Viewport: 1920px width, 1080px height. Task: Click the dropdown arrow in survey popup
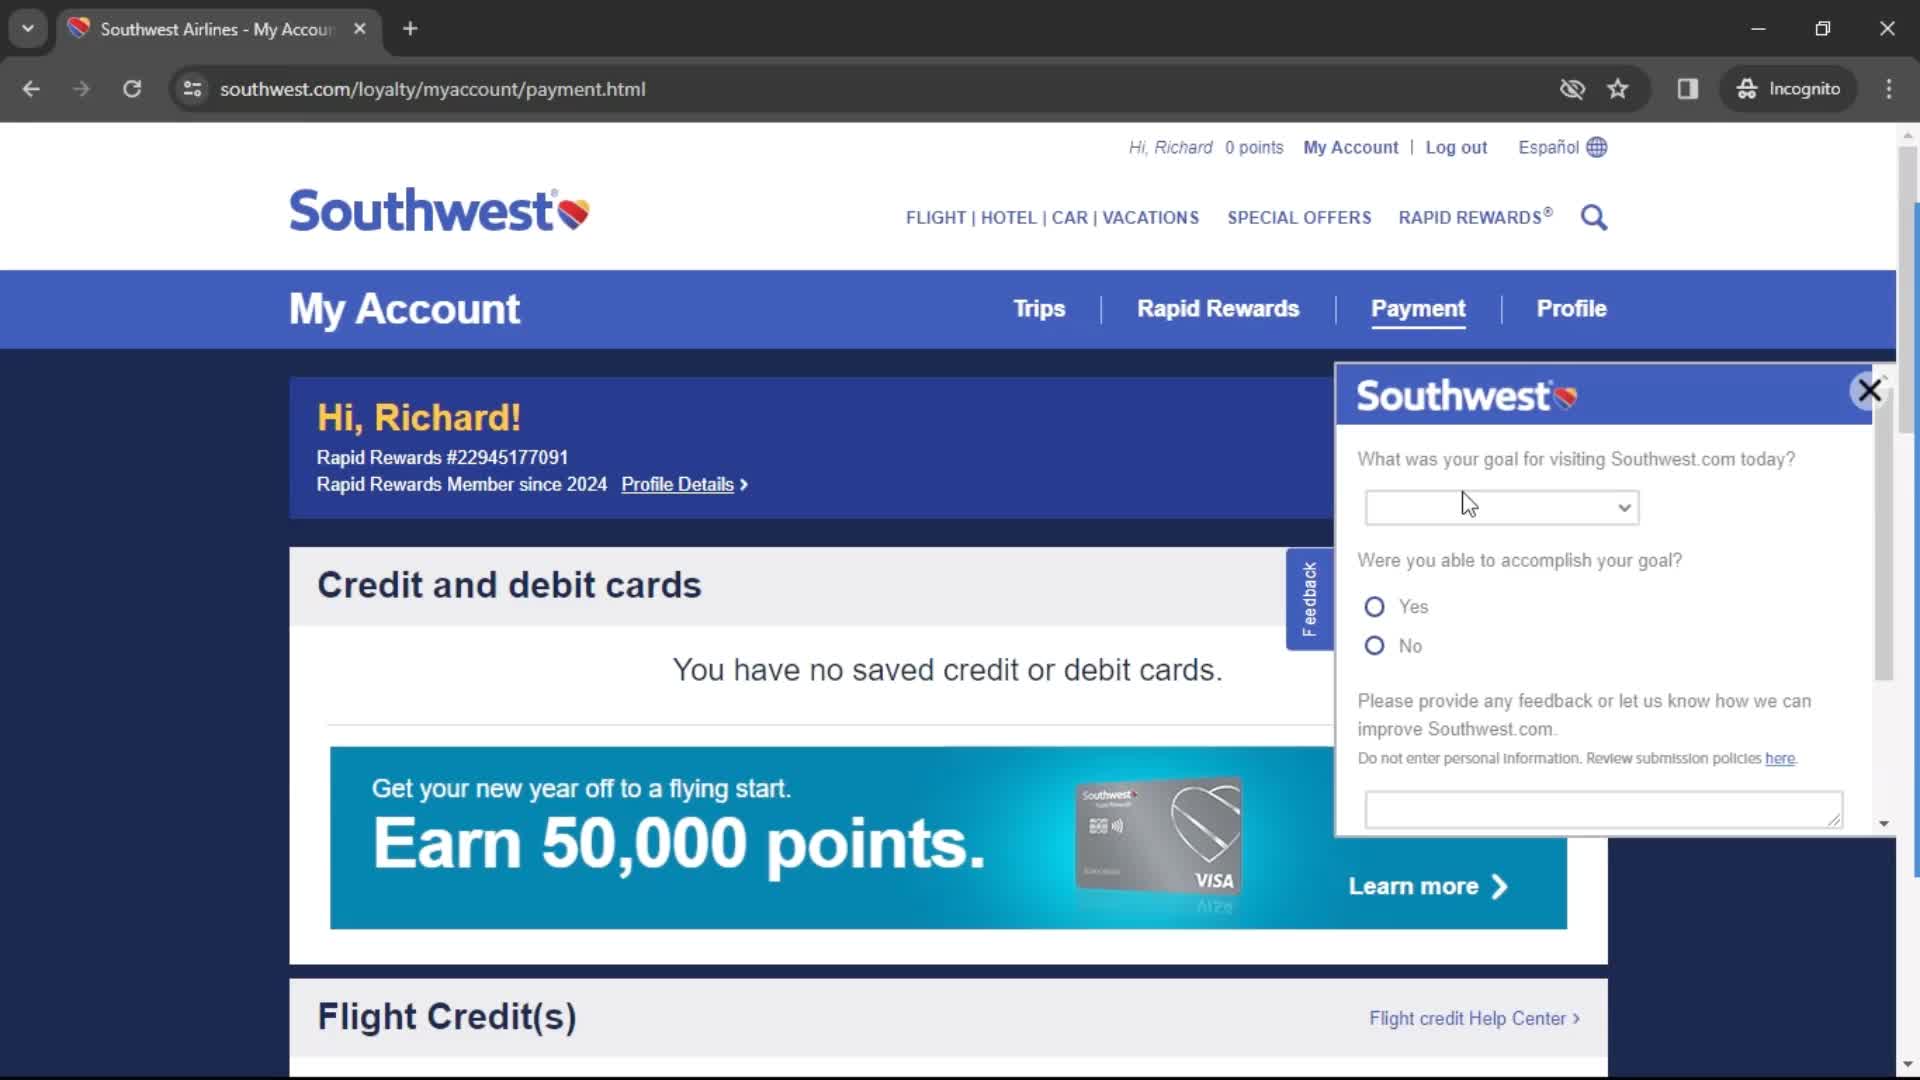coord(1623,506)
